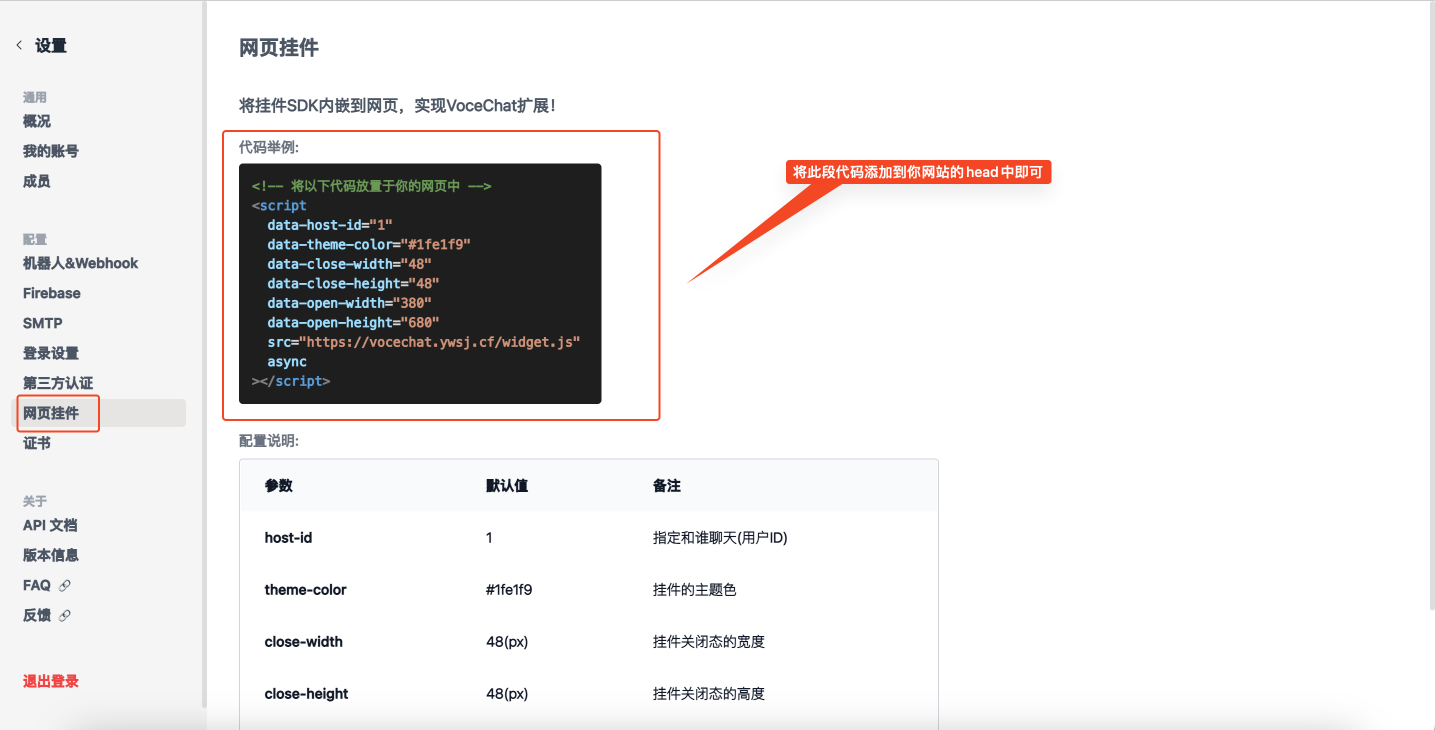The image size is (1435, 730).
Task: Click the default value #1fe1f9
Action: coord(509,589)
